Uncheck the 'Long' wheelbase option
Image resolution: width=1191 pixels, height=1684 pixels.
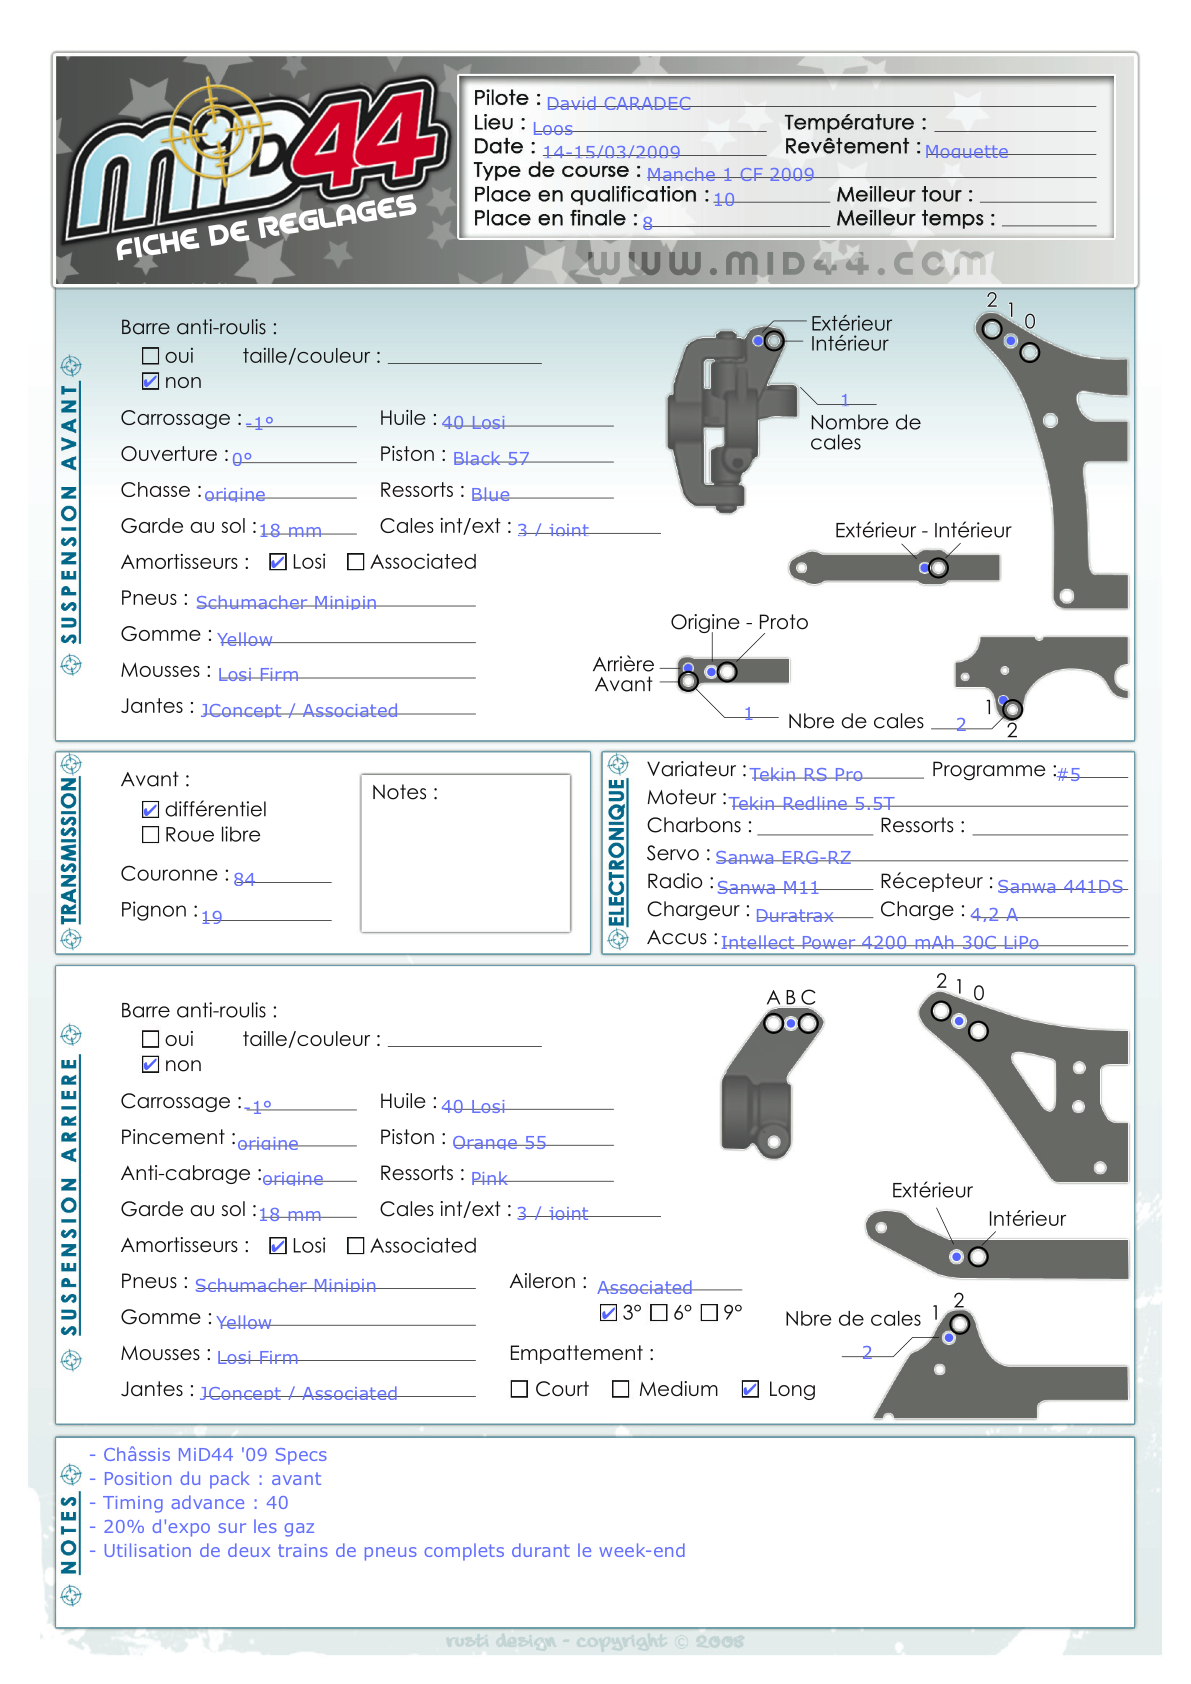(x=750, y=1389)
